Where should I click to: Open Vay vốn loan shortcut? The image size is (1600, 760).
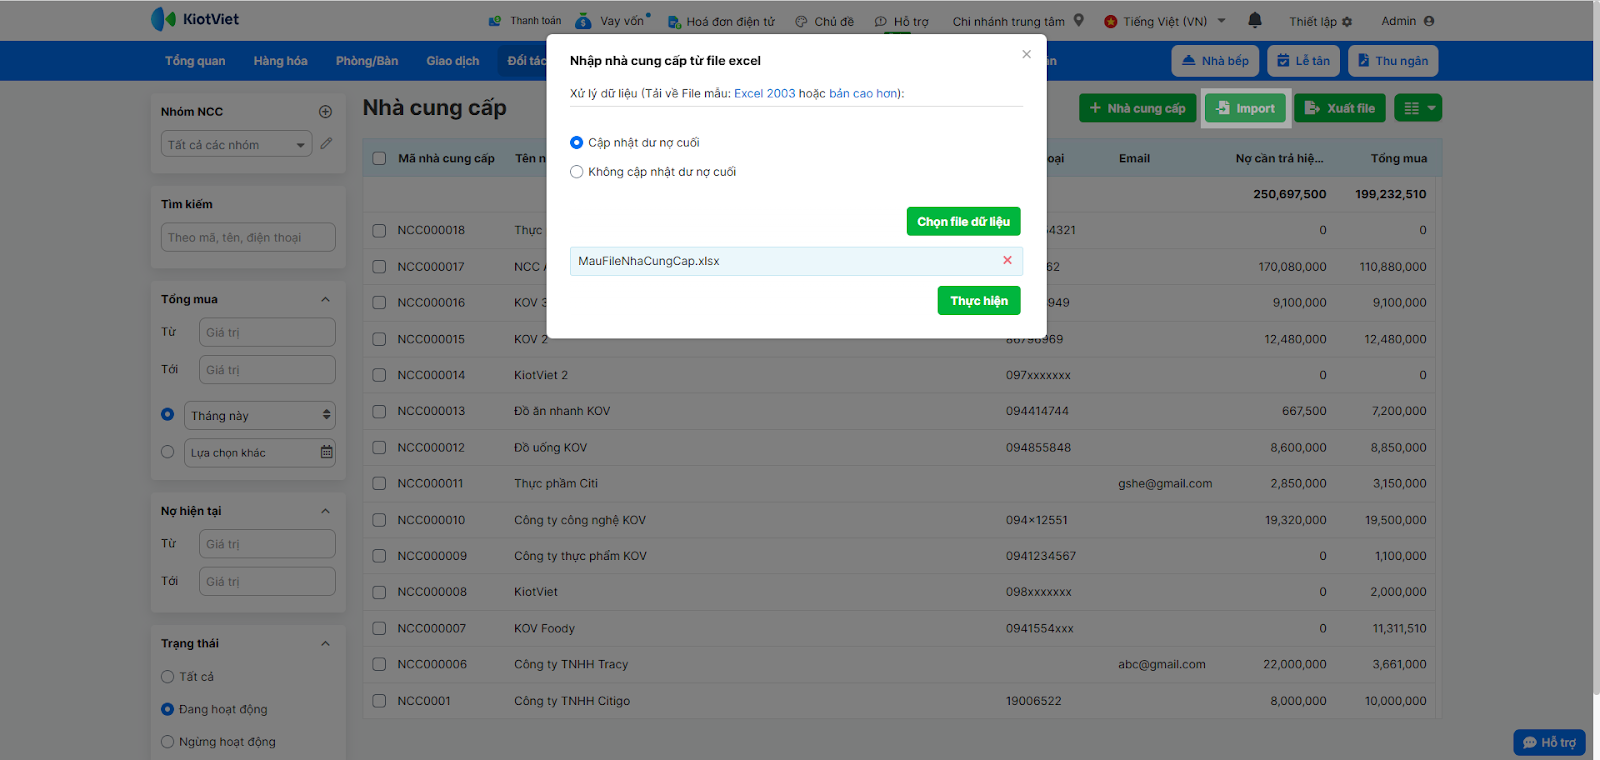coord(612,21)
